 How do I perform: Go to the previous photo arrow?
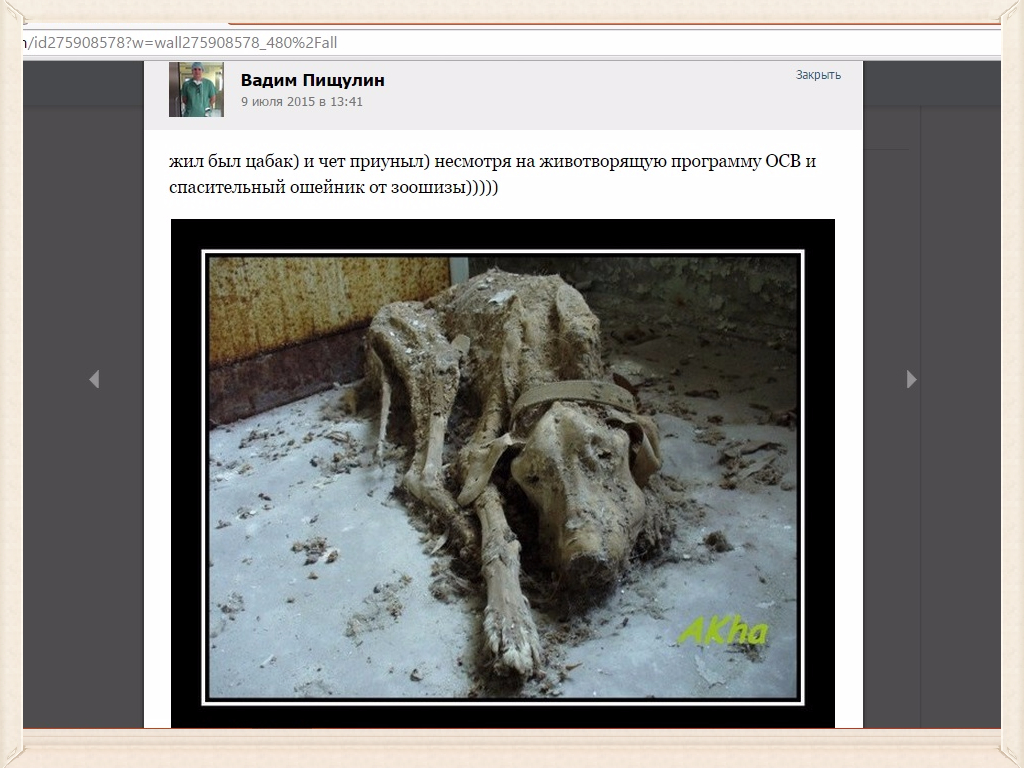pos(94,379)
